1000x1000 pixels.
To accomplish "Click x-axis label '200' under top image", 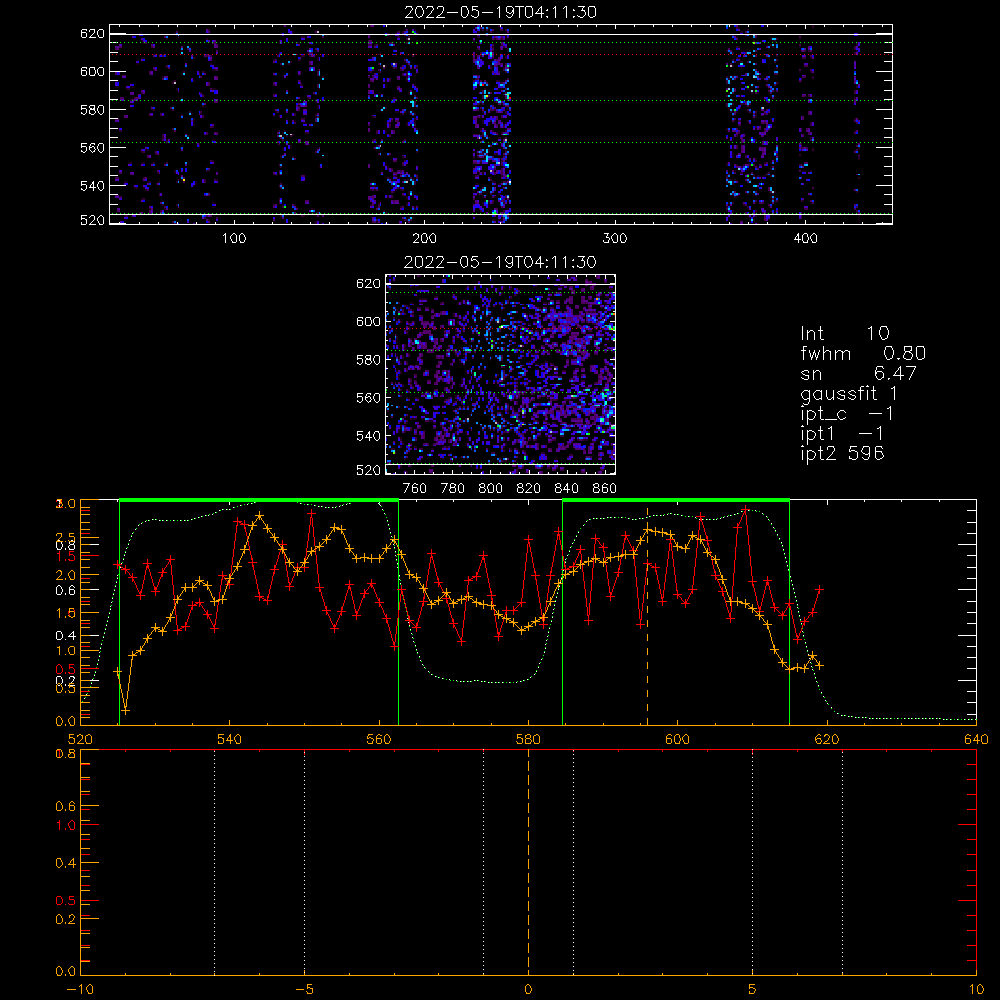I will click(x=424, y=239).
